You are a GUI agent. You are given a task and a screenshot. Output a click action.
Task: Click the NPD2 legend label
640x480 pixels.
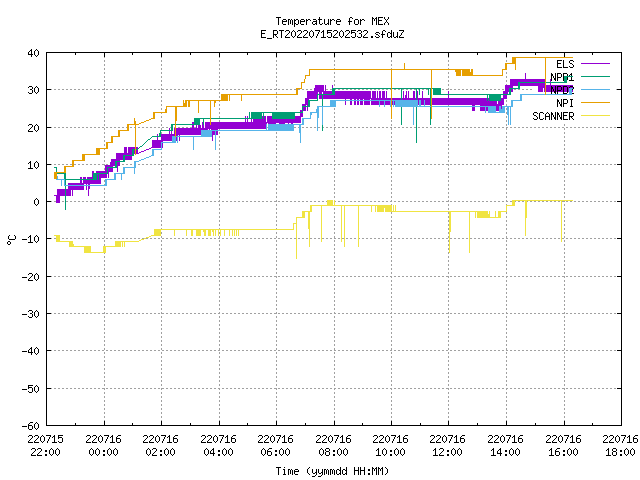coord(562,90)
